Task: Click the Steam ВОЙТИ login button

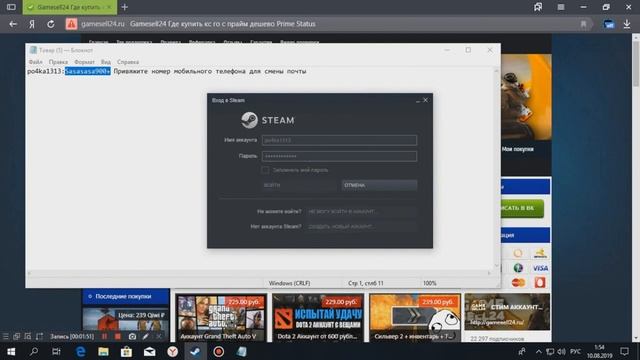Action: (300, 185)
